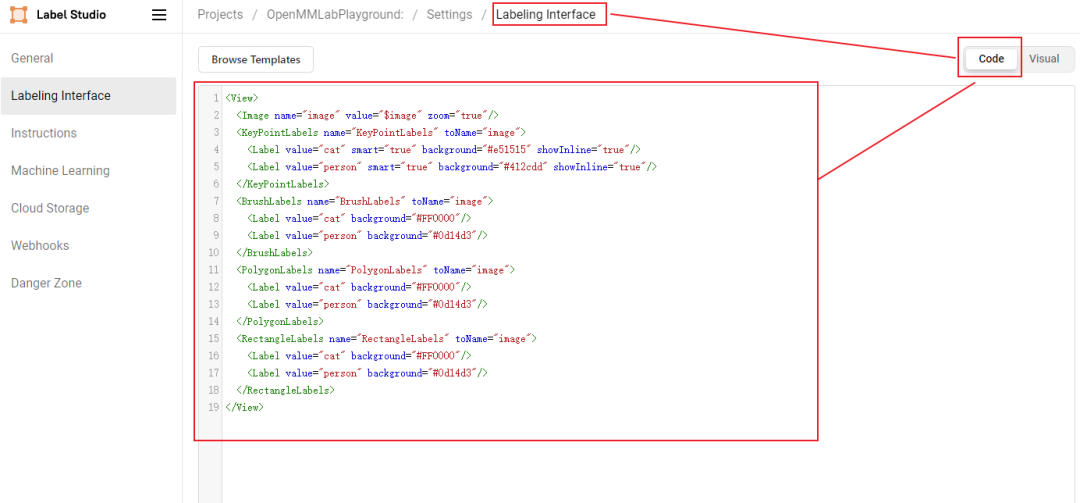Click the BrushLabels opening tag line
This screenshot has width=1080, height=503.
coord(364,201)
